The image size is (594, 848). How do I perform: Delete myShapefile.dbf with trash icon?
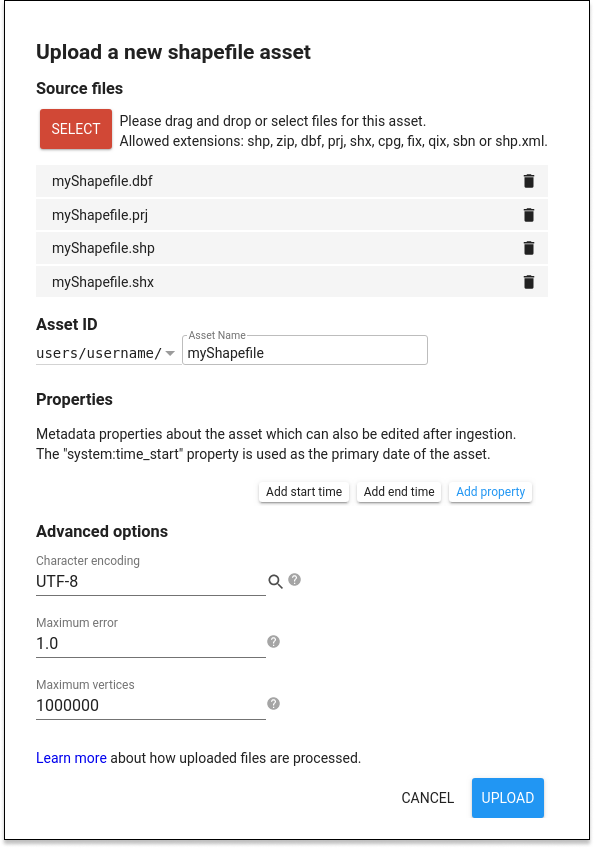tap(529, 181)
